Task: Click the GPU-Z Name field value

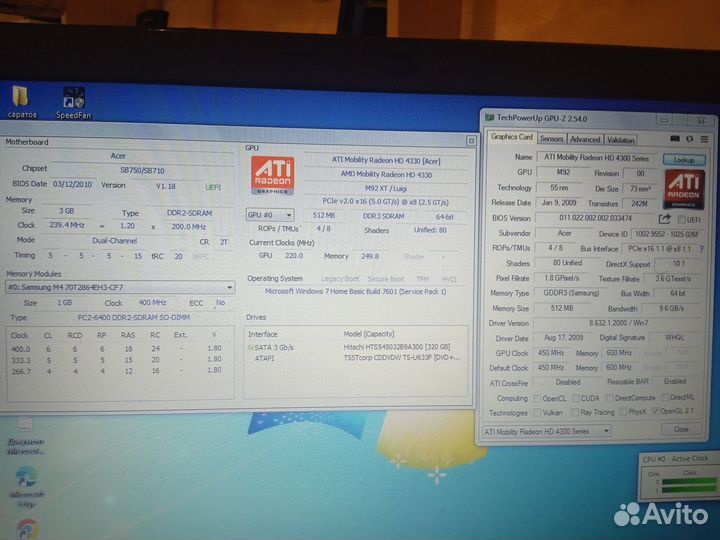Action: (596, 158)
